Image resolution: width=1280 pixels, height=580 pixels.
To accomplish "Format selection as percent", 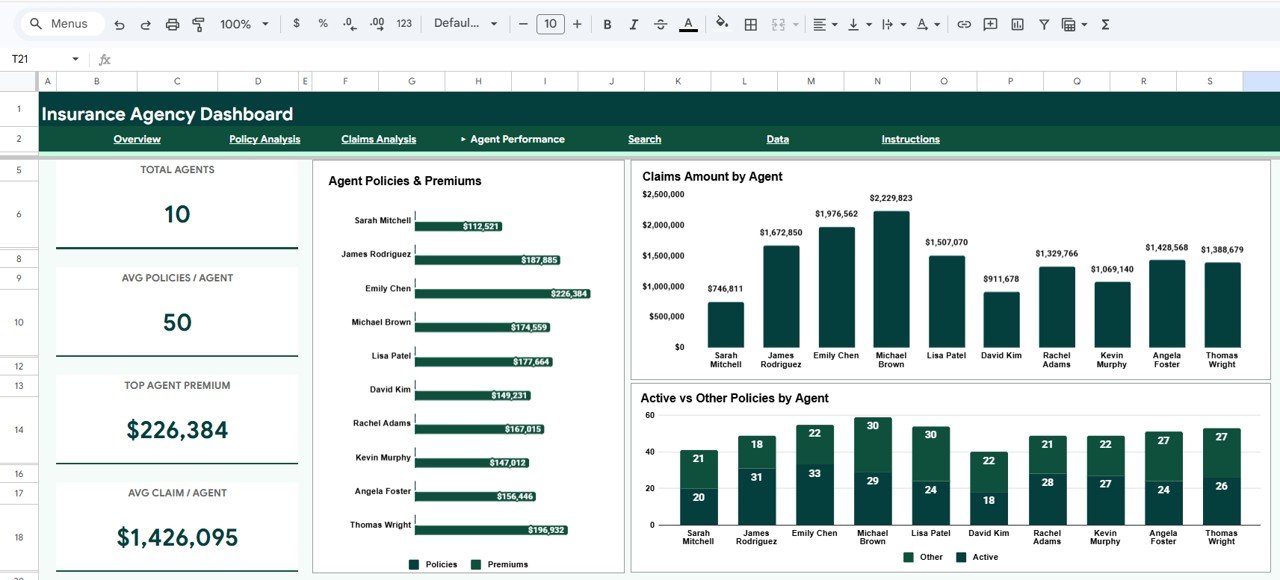I will tap(321, 23).
